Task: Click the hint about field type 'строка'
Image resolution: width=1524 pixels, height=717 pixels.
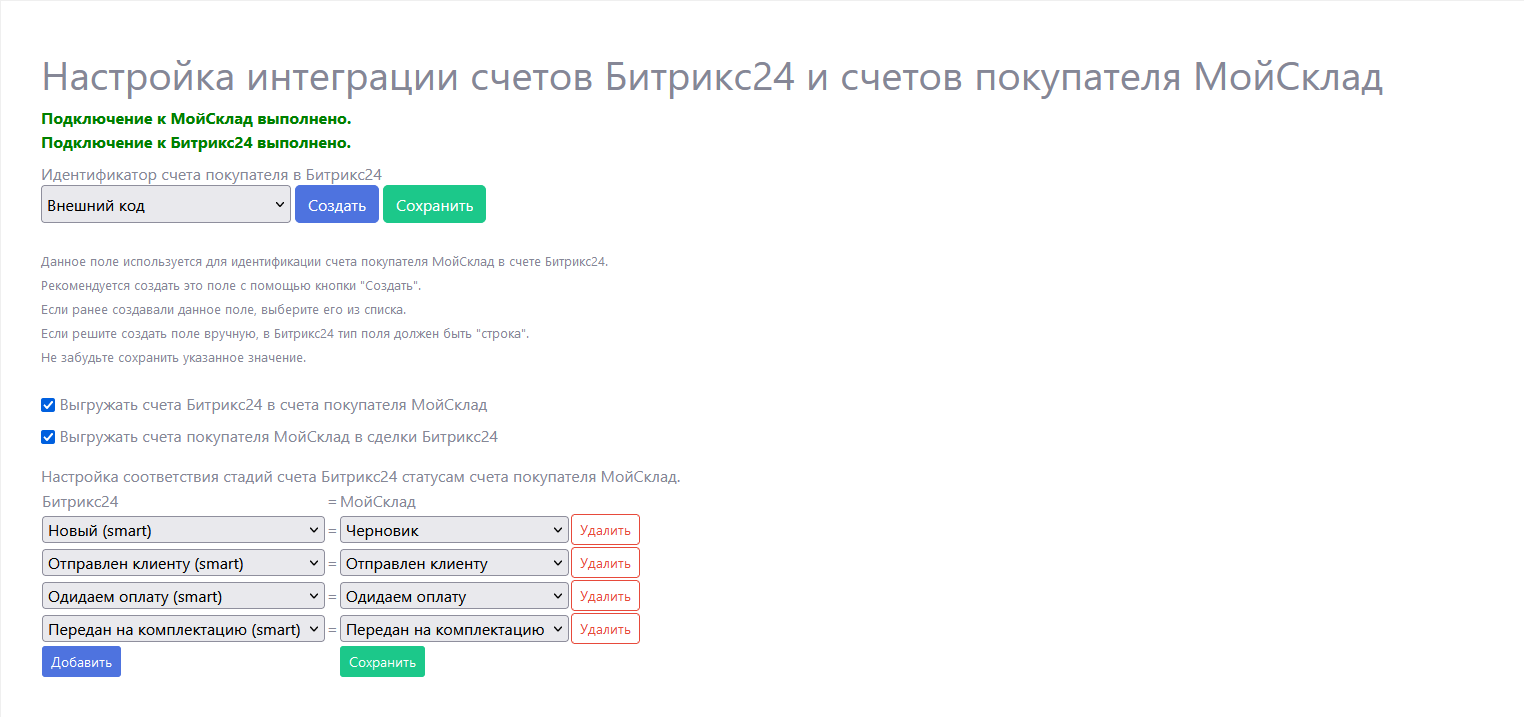Action: pyautogui.click(x=285, y=333)
